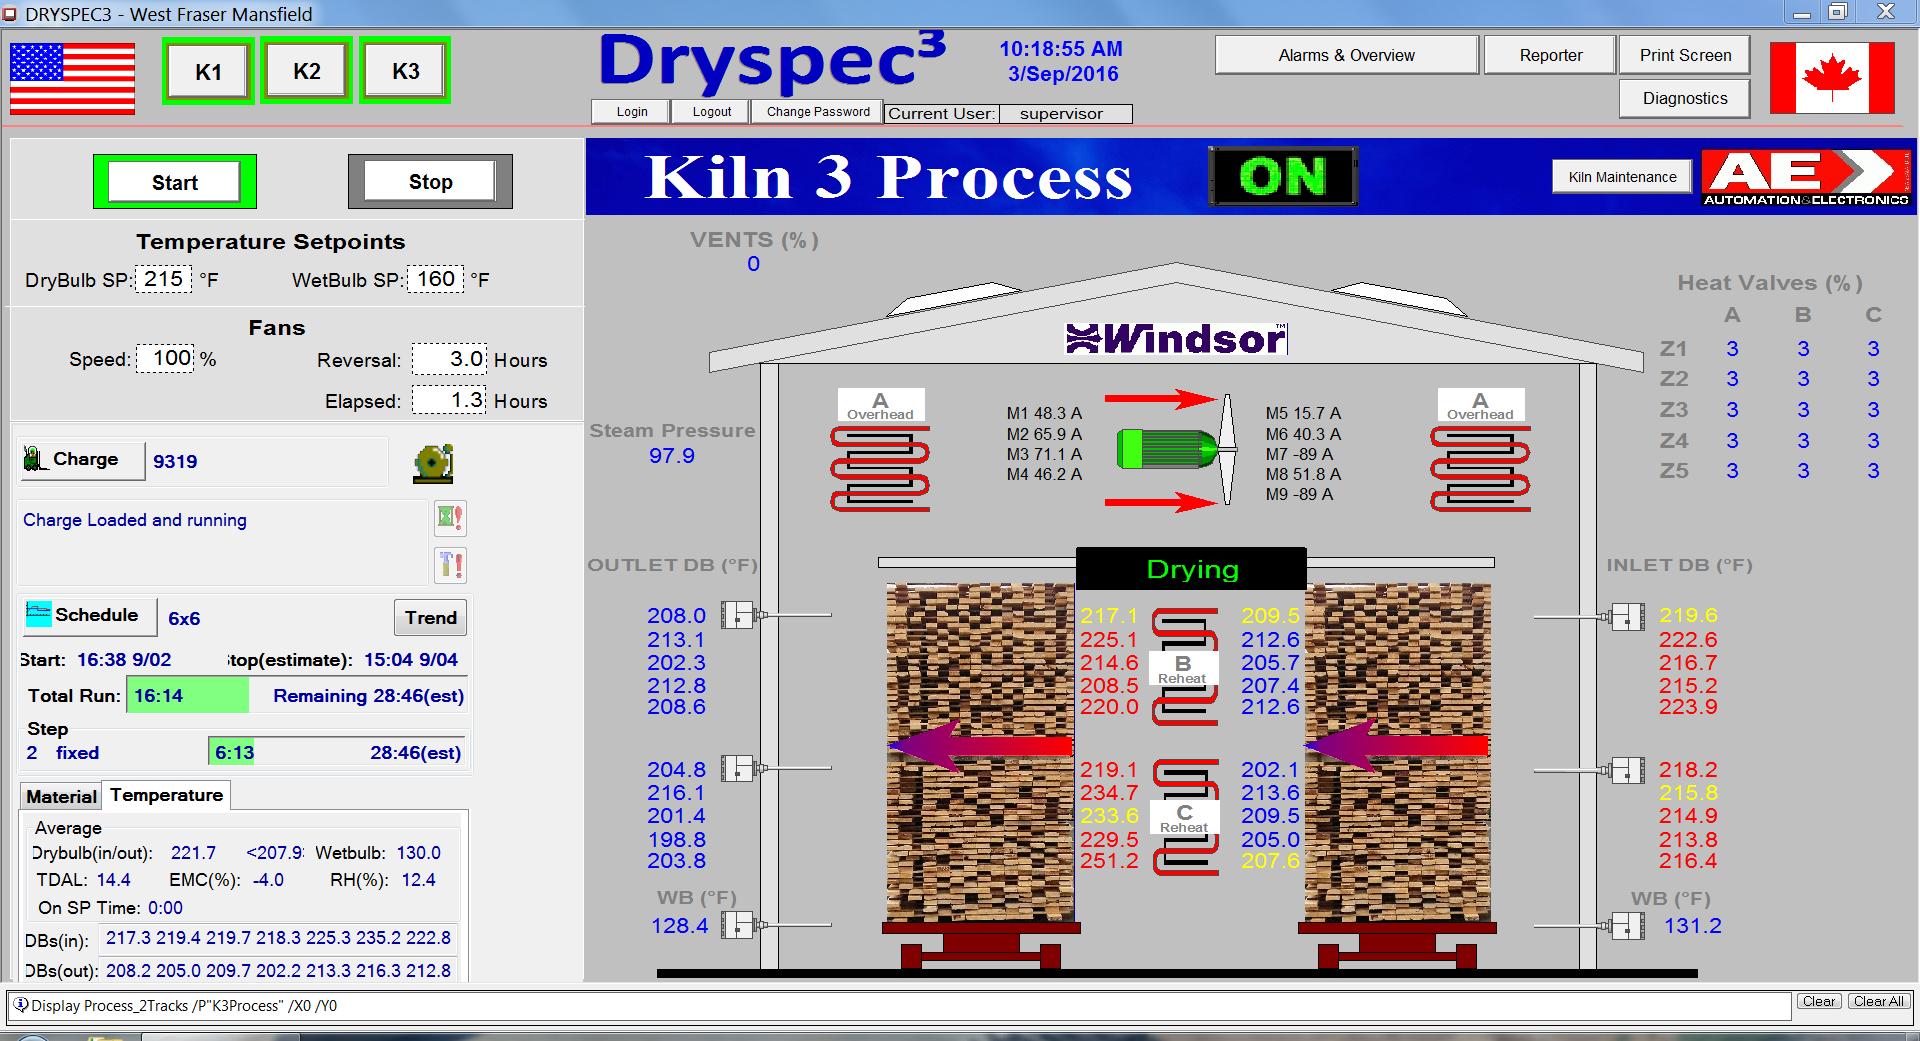Switch to the Material tab
Screen dimensions: 1920x1041
pos(61,797)
